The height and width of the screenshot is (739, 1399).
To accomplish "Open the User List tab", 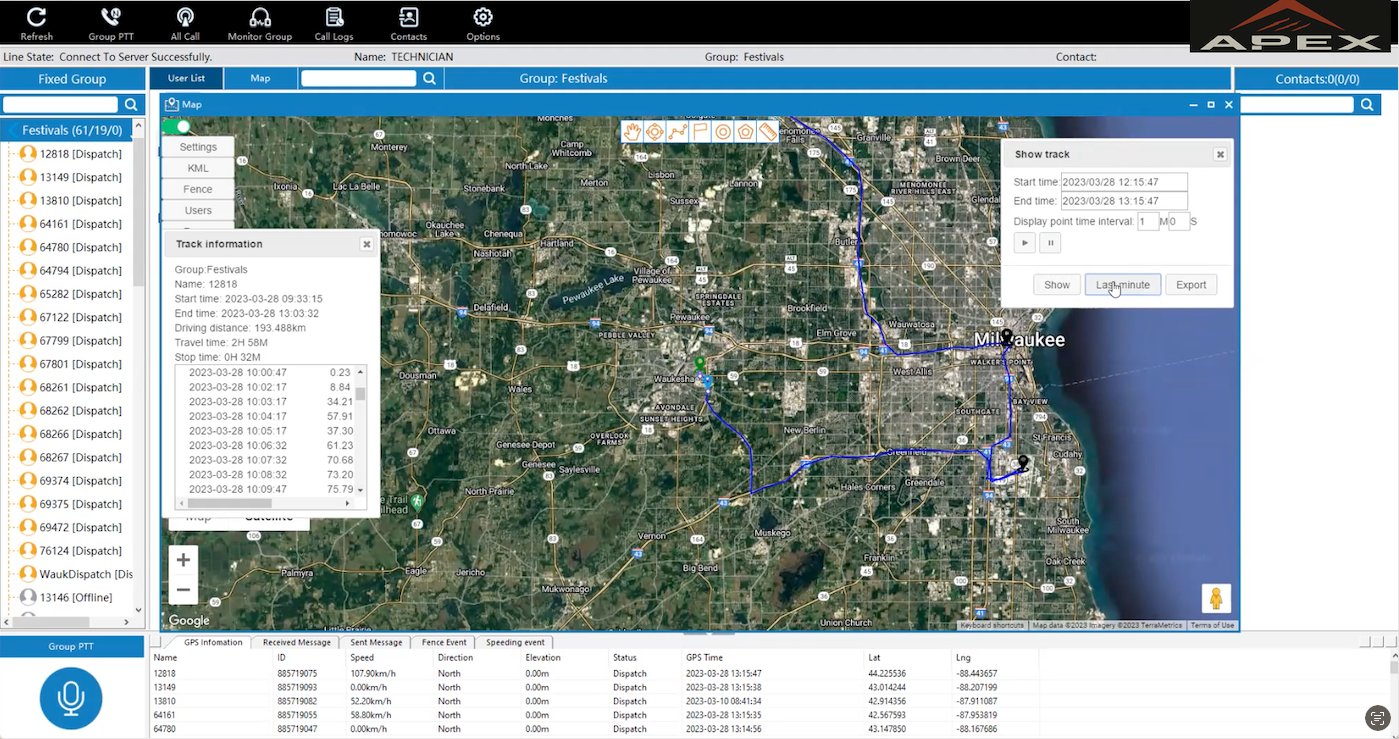I will [186, 78].
